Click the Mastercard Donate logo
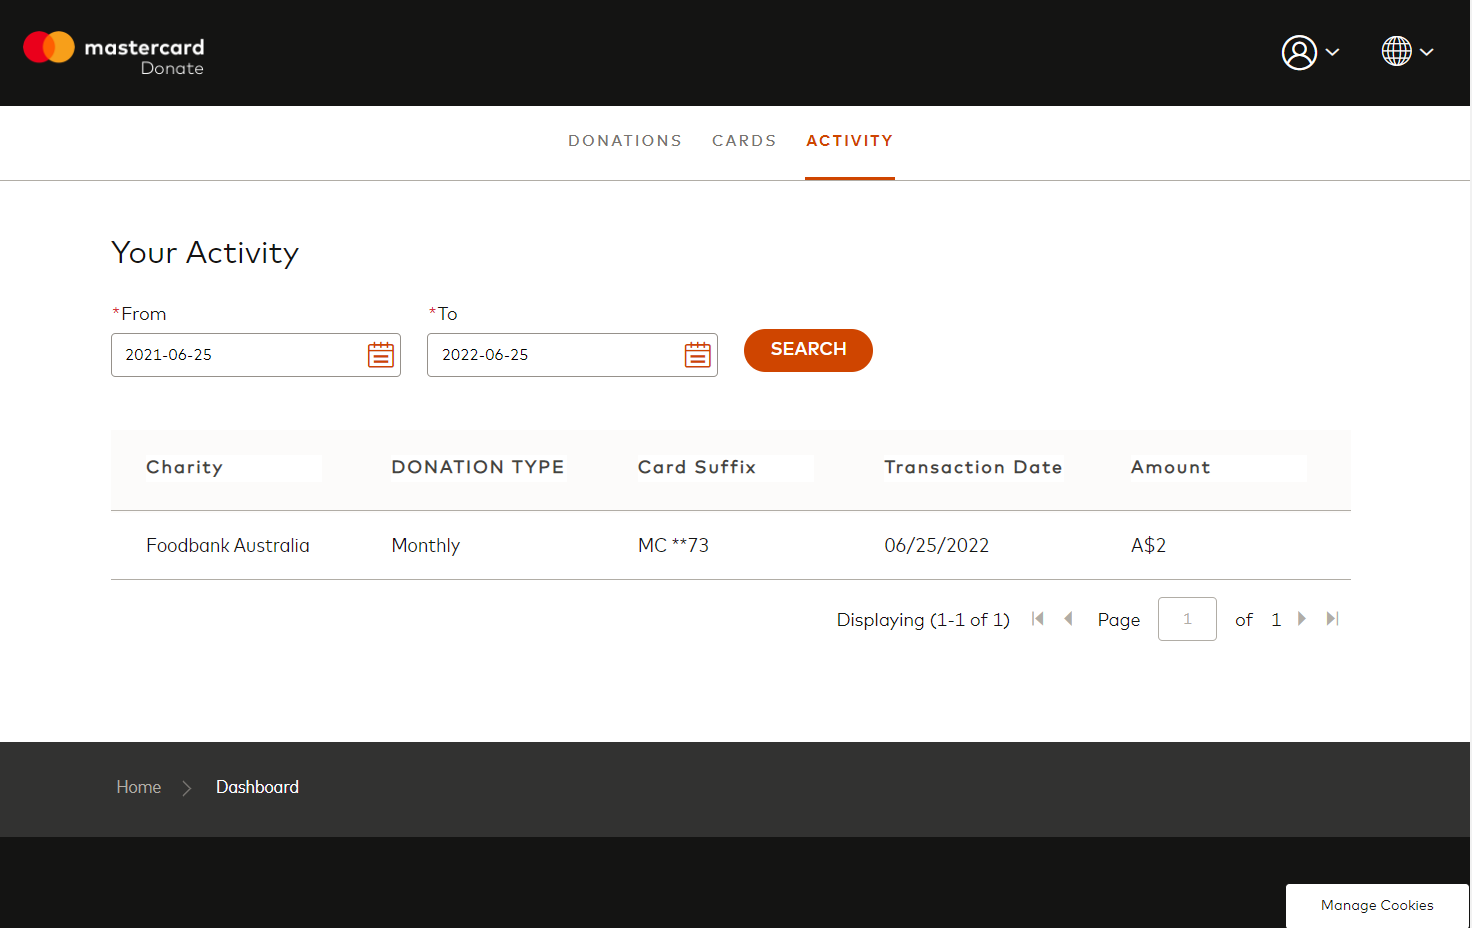Screen dimensions: 1472x928 tap(113, 52)
